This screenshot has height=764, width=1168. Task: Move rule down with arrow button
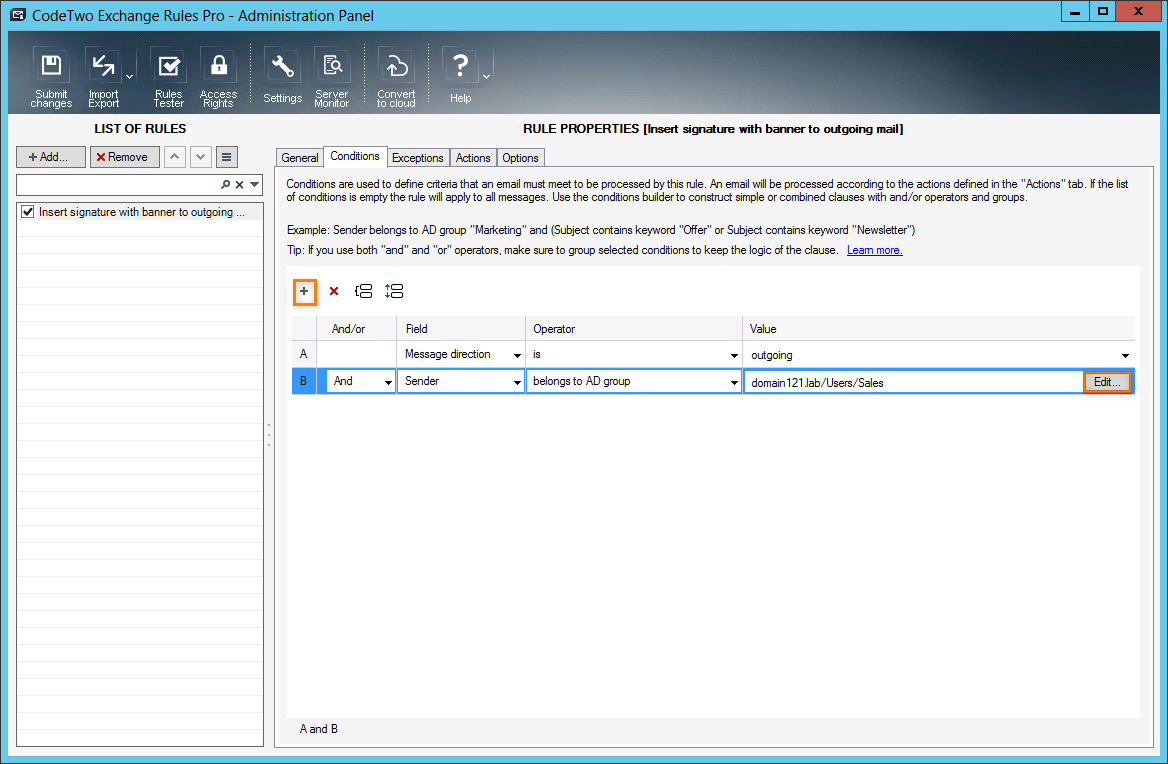point(200,157)
